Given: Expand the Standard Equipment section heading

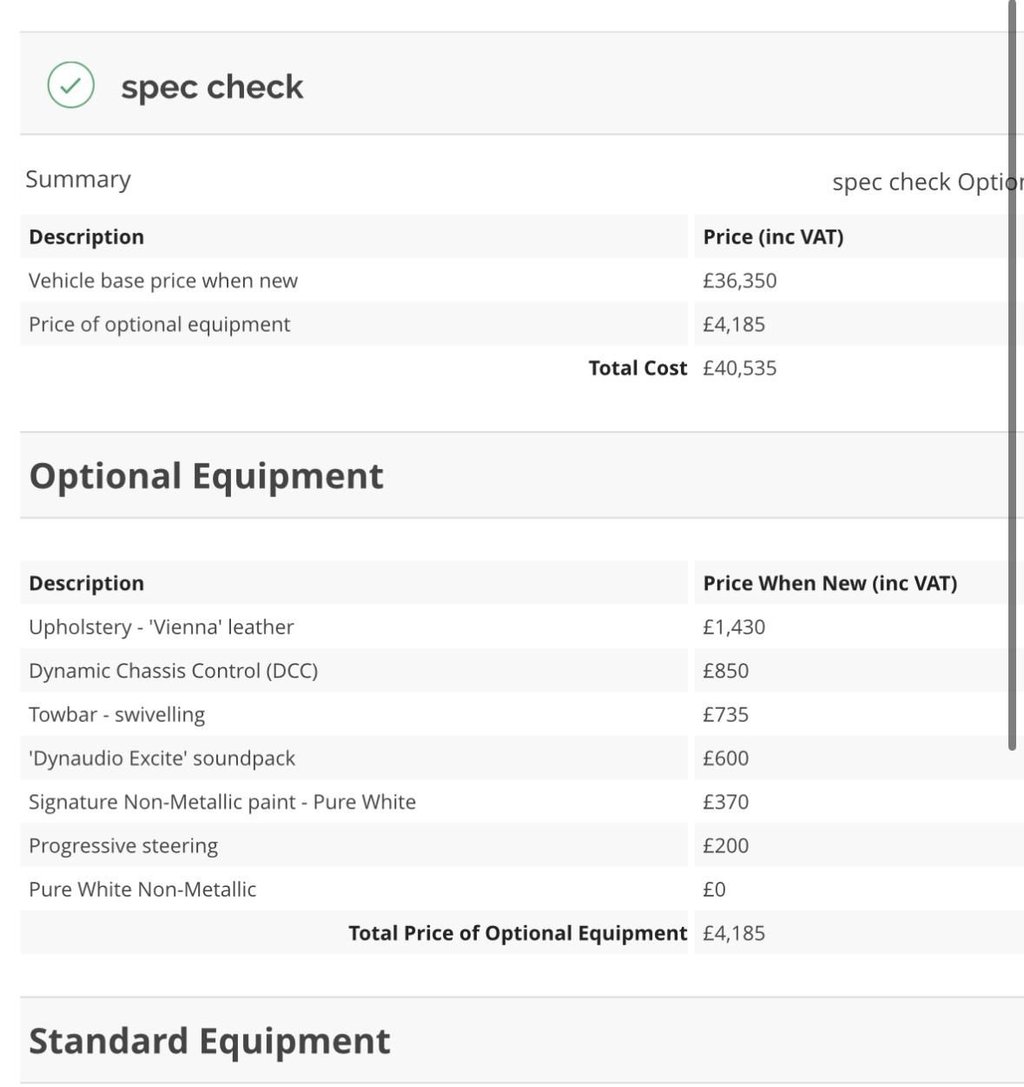Looking at the screenshot, I should 209,1041.
